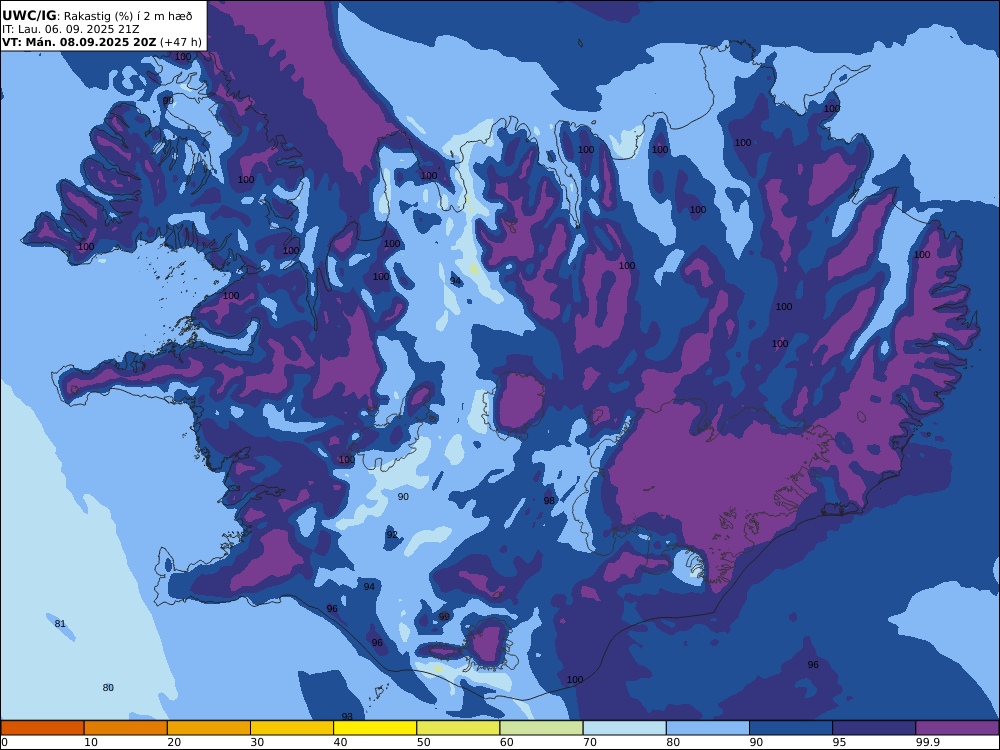
Task: Click the legend tick label '70'
Action: click(x=590, y=742)
